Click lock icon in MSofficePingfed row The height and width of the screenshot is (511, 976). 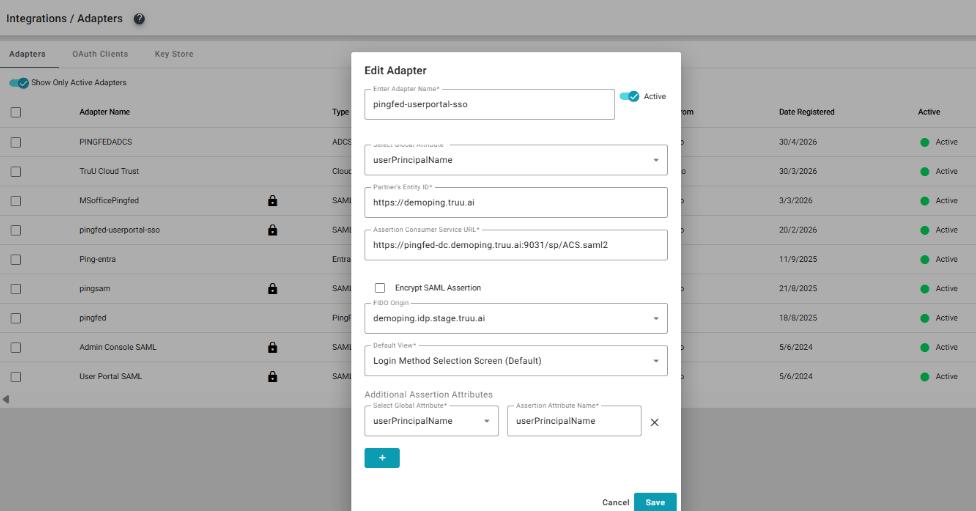coord(273,200)
